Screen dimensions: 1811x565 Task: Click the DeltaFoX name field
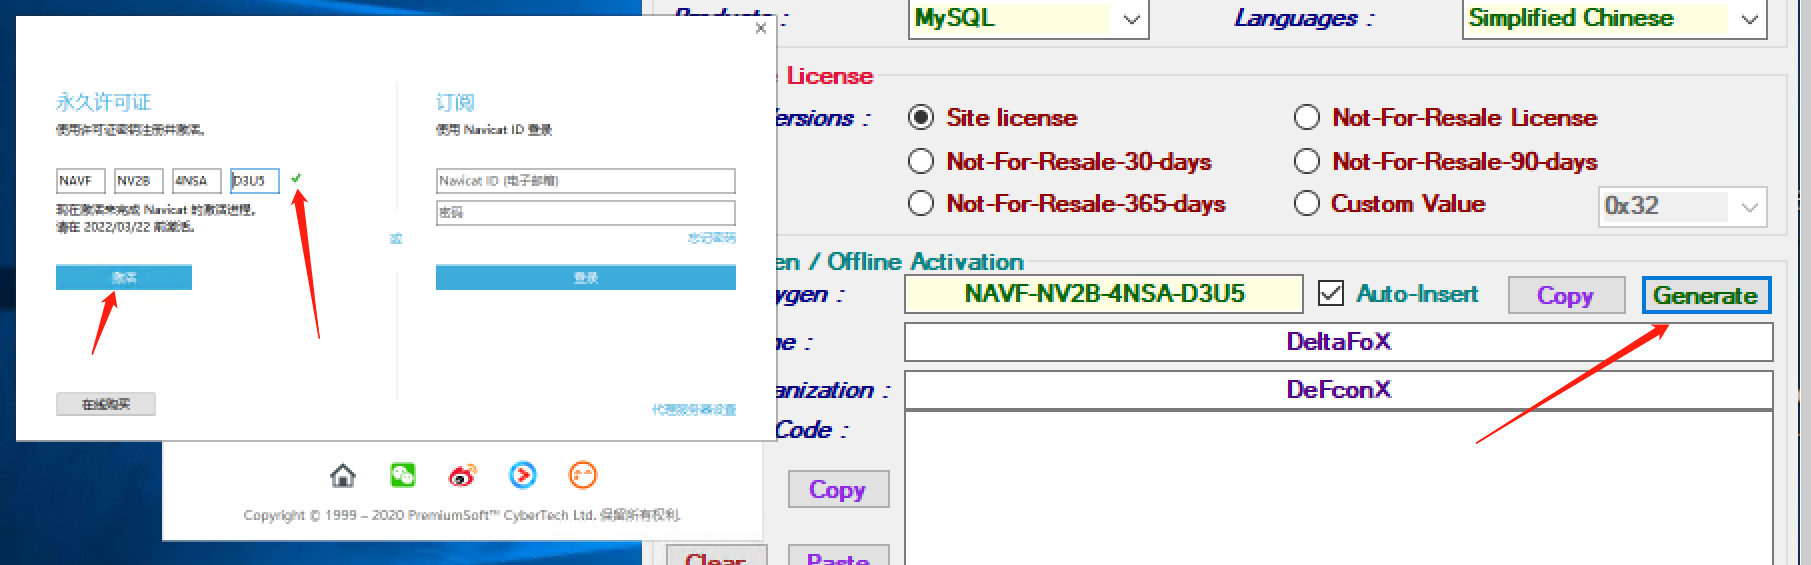1339,342
